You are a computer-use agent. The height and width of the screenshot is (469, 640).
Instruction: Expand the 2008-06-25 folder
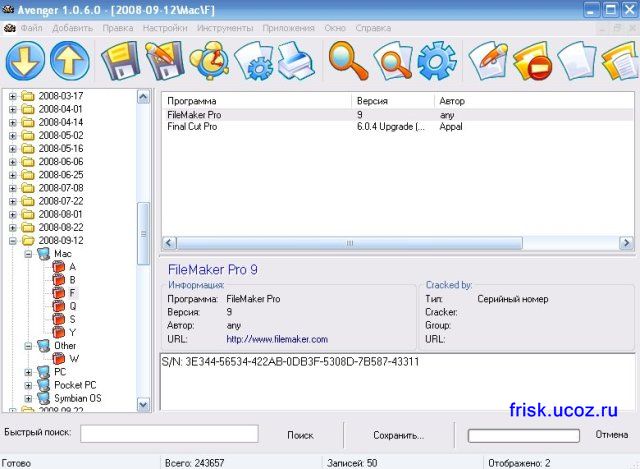click(13, 175)
